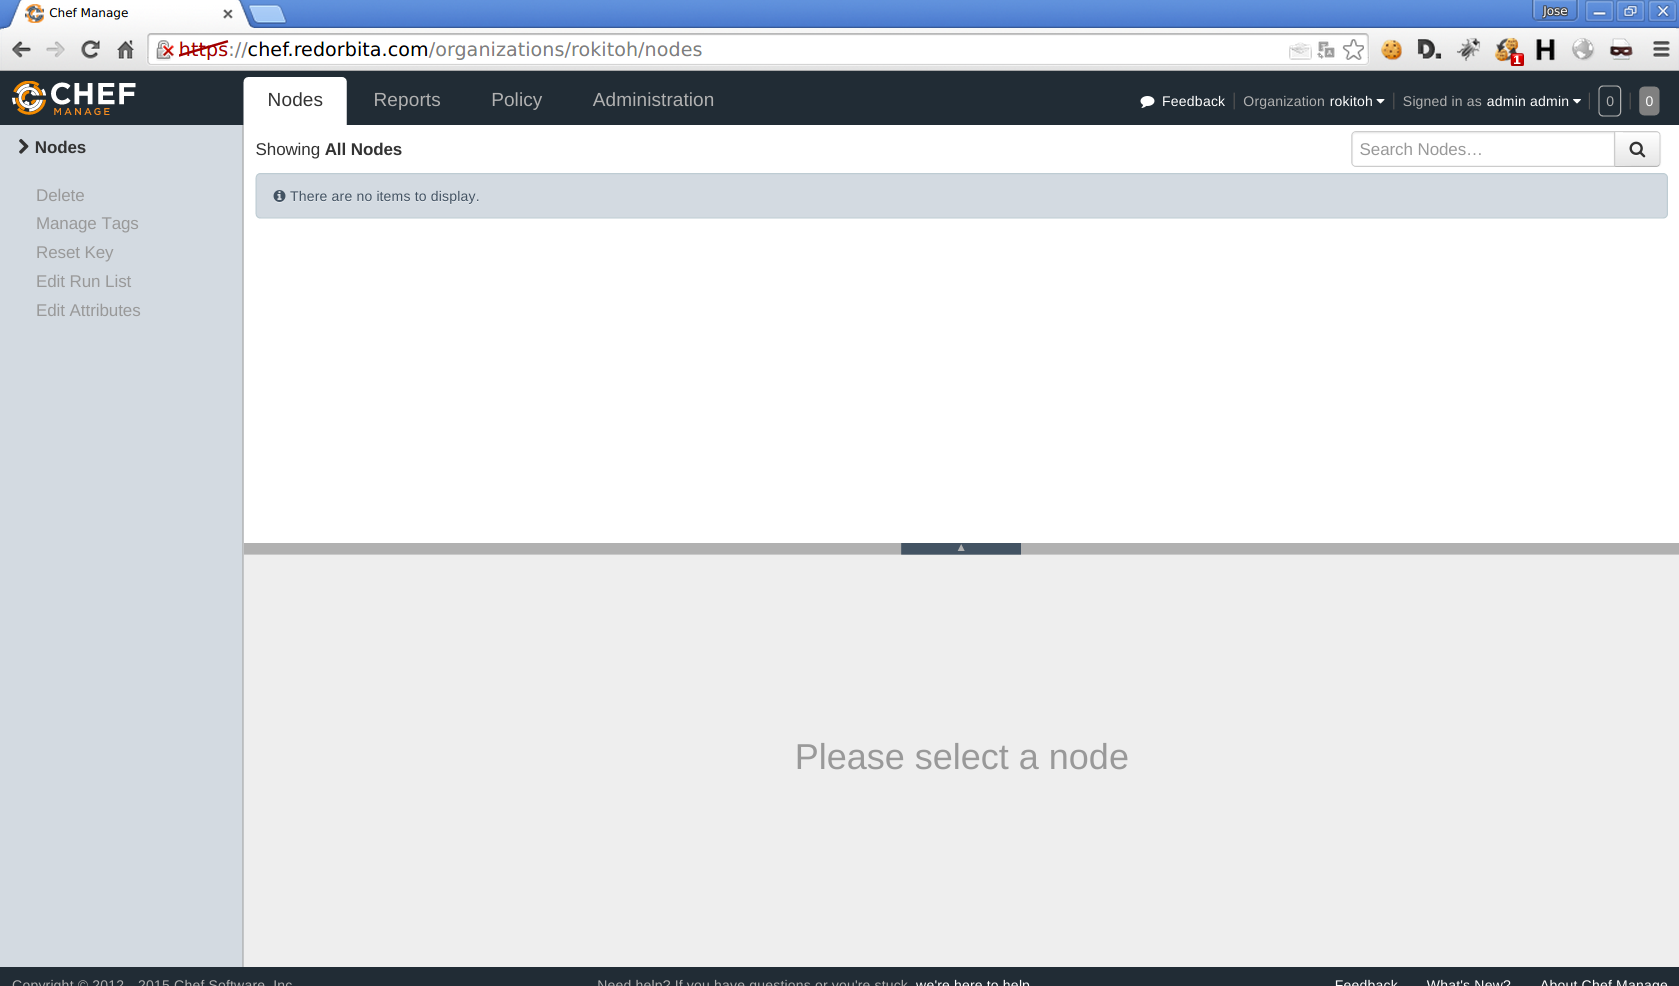The height and width of the screenshot is (986, 1679).
Task: Open the Chrome hamburger menu
Action: tap(1661, 49)
